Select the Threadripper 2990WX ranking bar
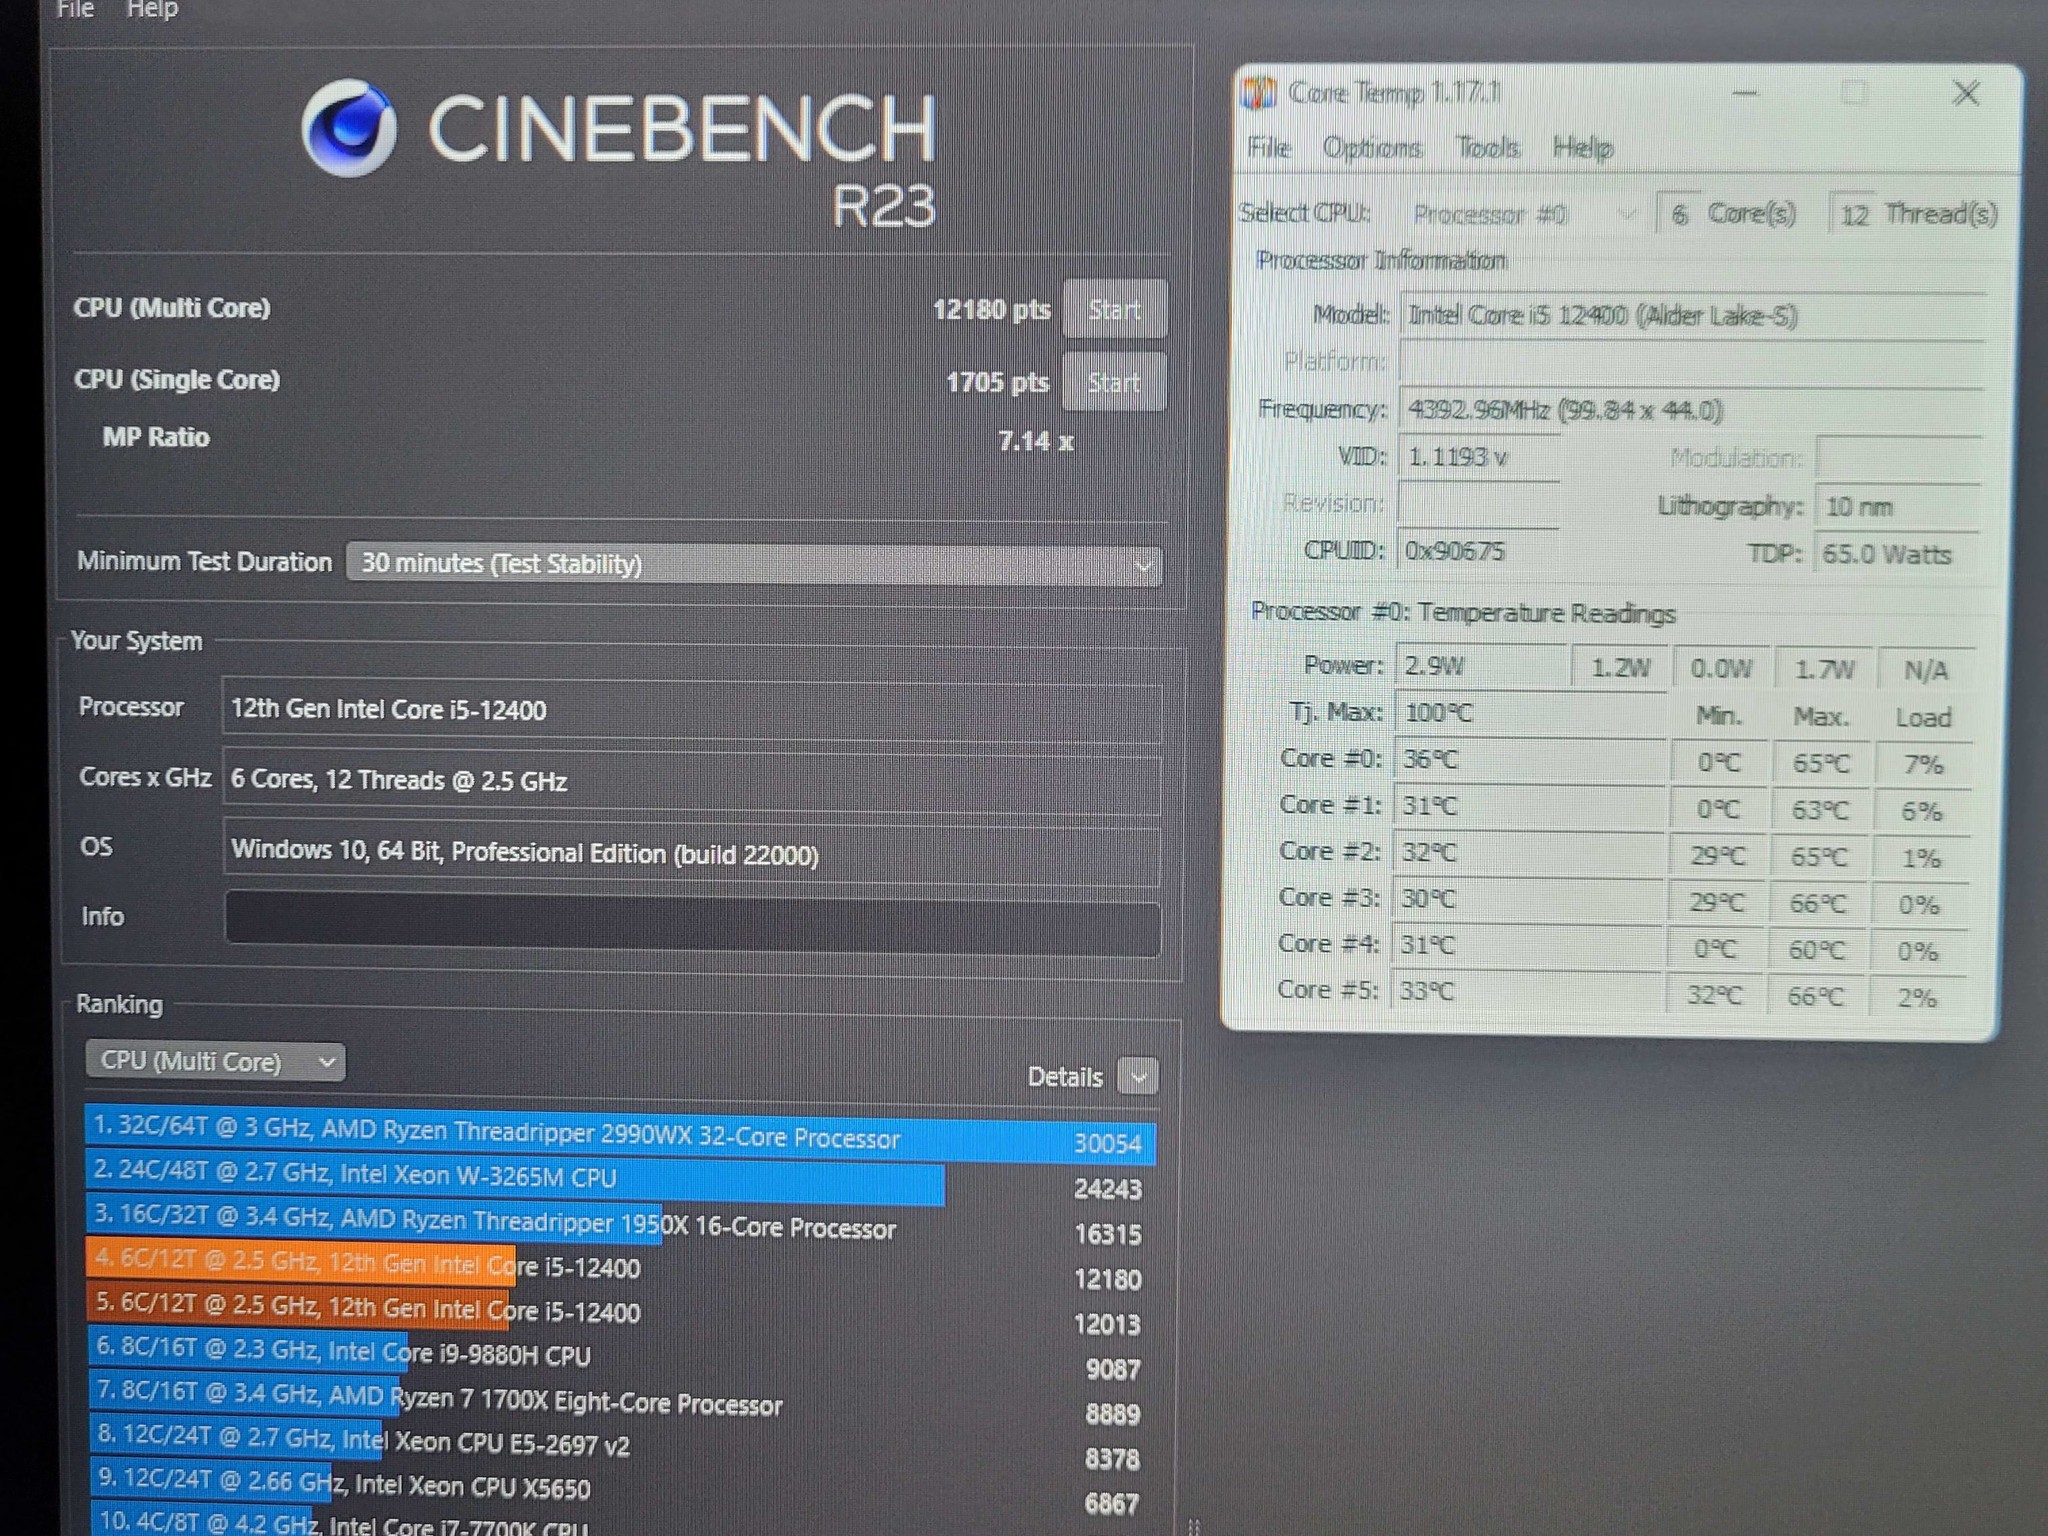This screenshot has height=1536, width=2048. tap(620, 1138)
